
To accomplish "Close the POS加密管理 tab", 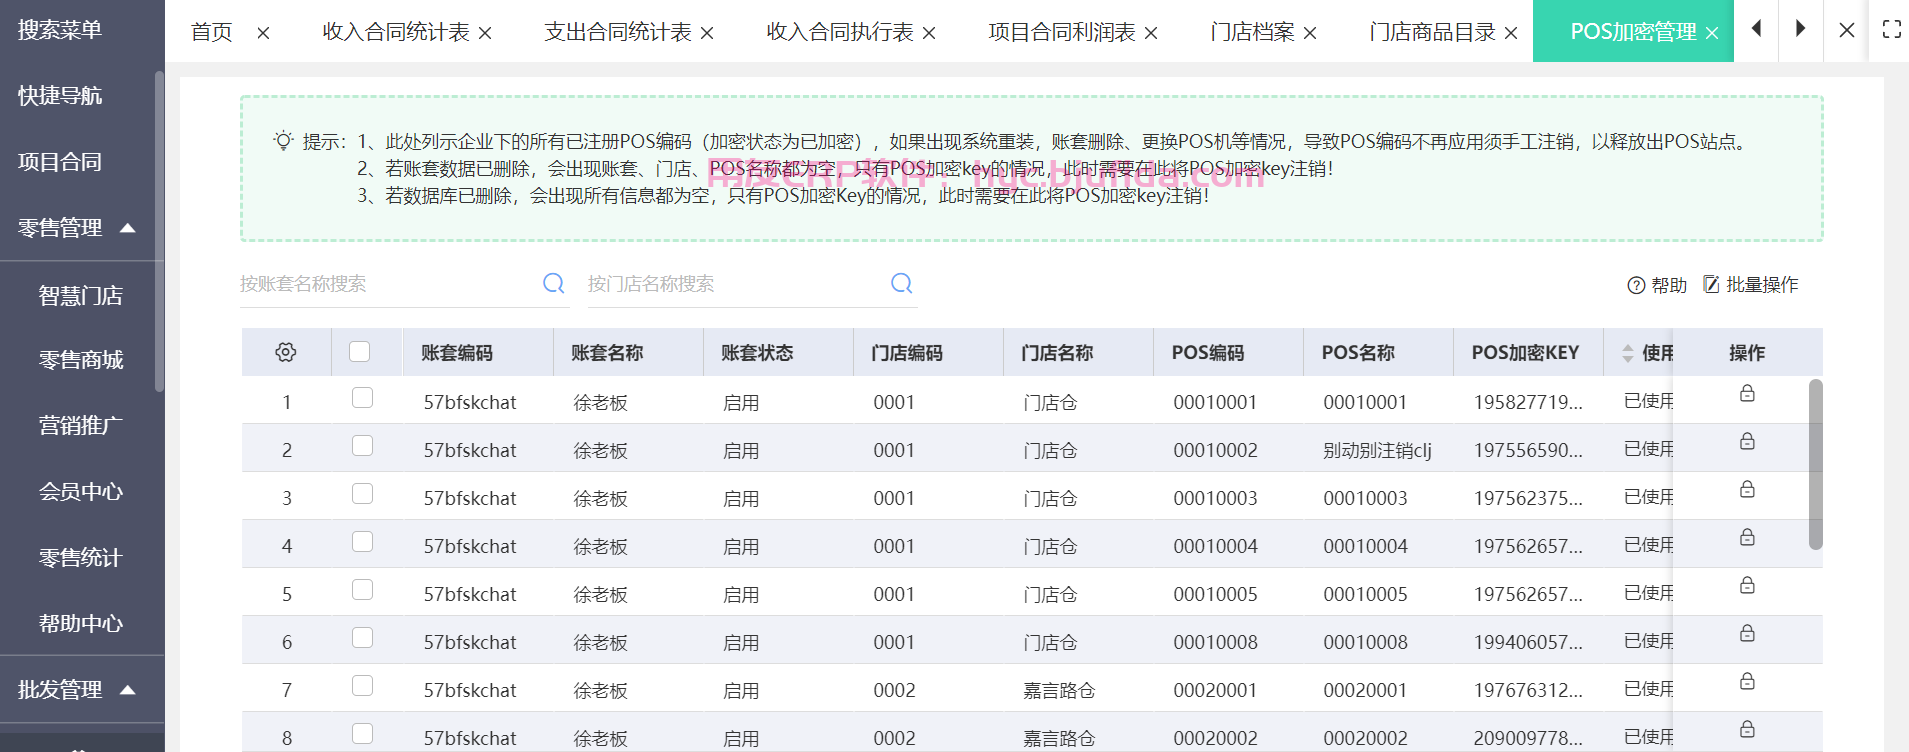I will 1712,33.
